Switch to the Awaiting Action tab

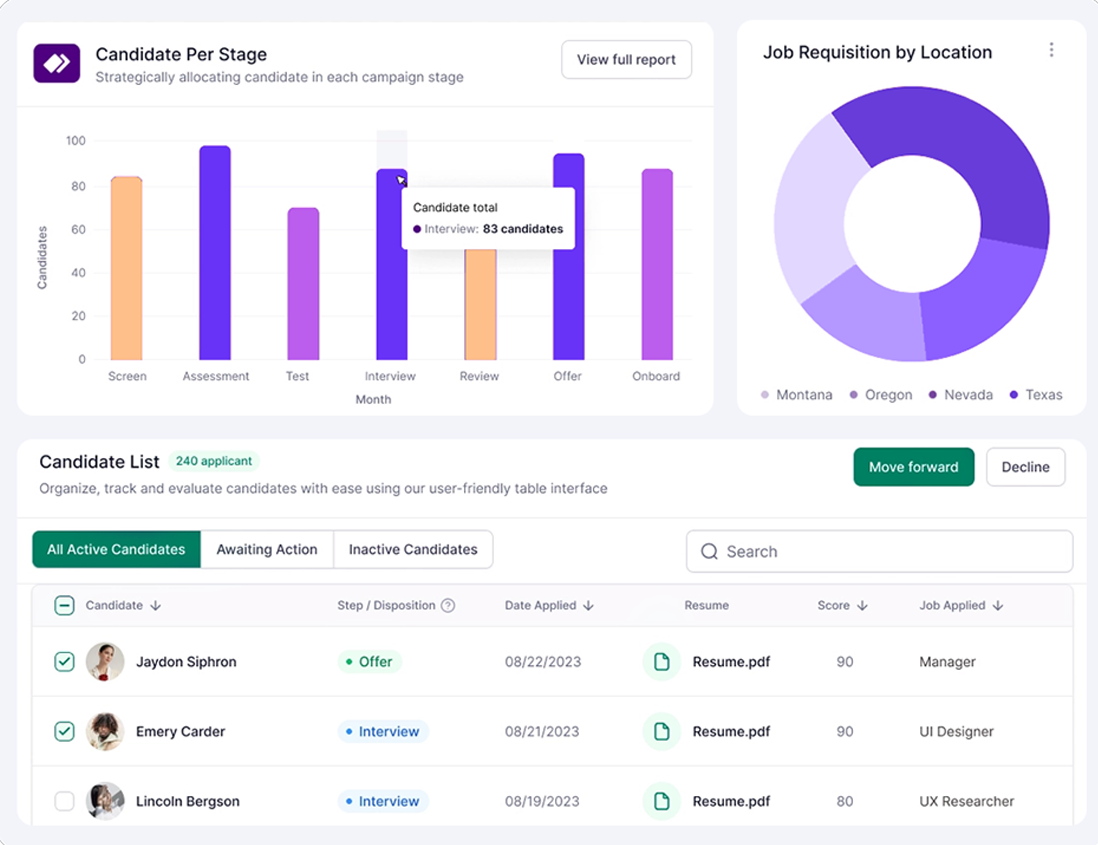(267, 549)
